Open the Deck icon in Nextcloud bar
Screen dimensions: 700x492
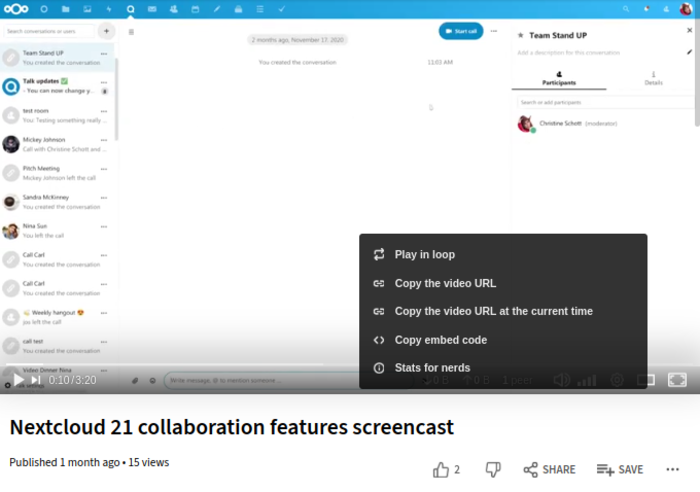pos(238,9)
